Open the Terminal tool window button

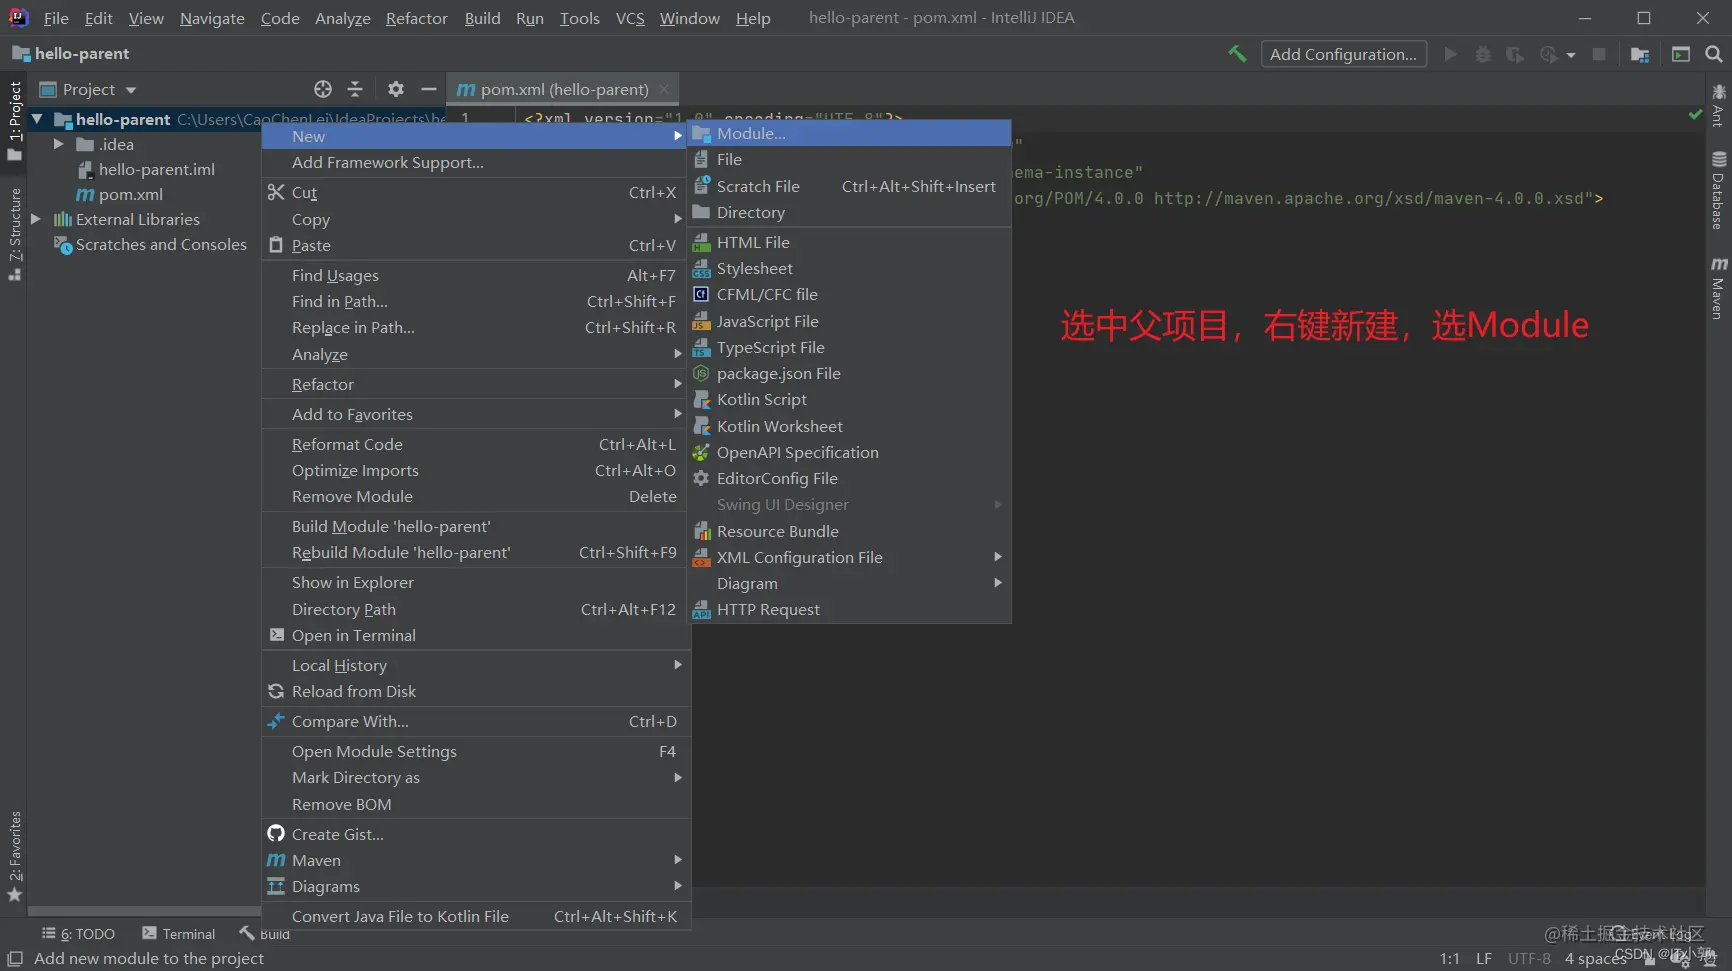click(x=179, y=933)
